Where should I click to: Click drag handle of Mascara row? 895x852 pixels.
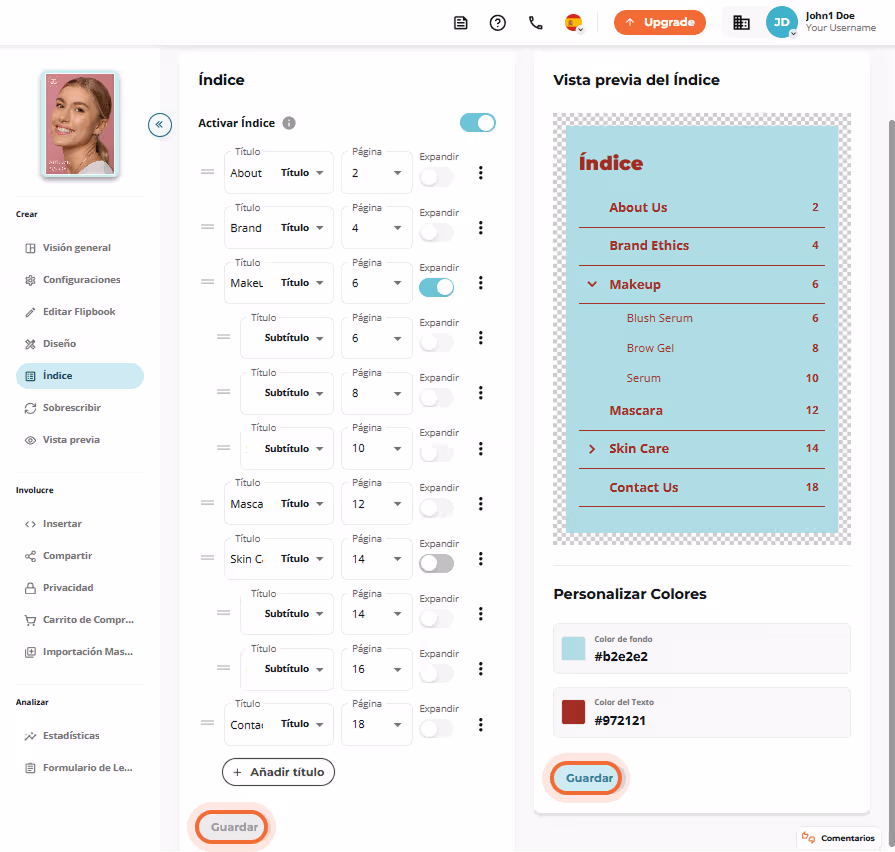[208, 503]
